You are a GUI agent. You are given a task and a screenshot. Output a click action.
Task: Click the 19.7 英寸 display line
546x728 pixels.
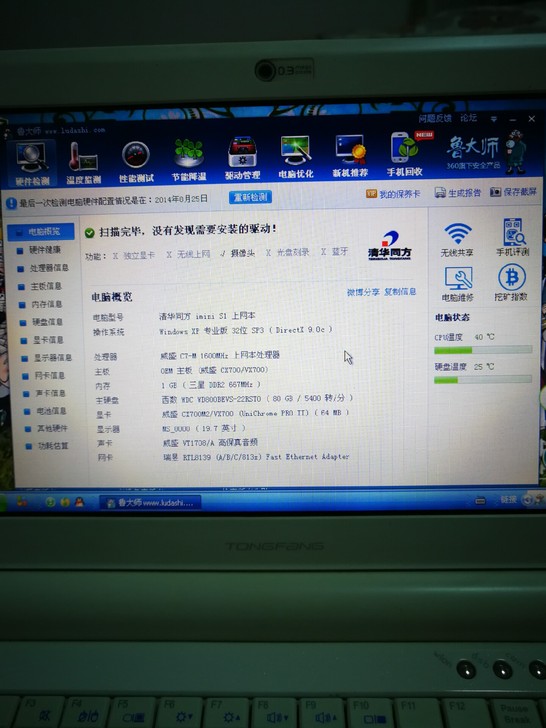click(x=204, y=428)
